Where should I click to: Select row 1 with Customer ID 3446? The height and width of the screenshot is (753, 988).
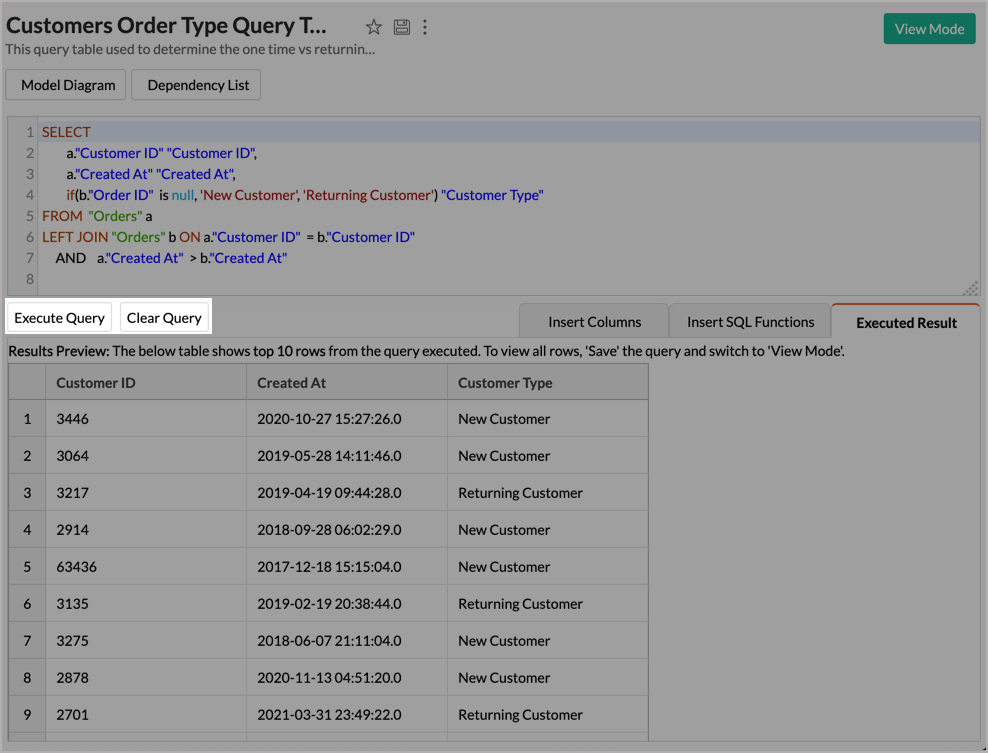coord(27,419)
